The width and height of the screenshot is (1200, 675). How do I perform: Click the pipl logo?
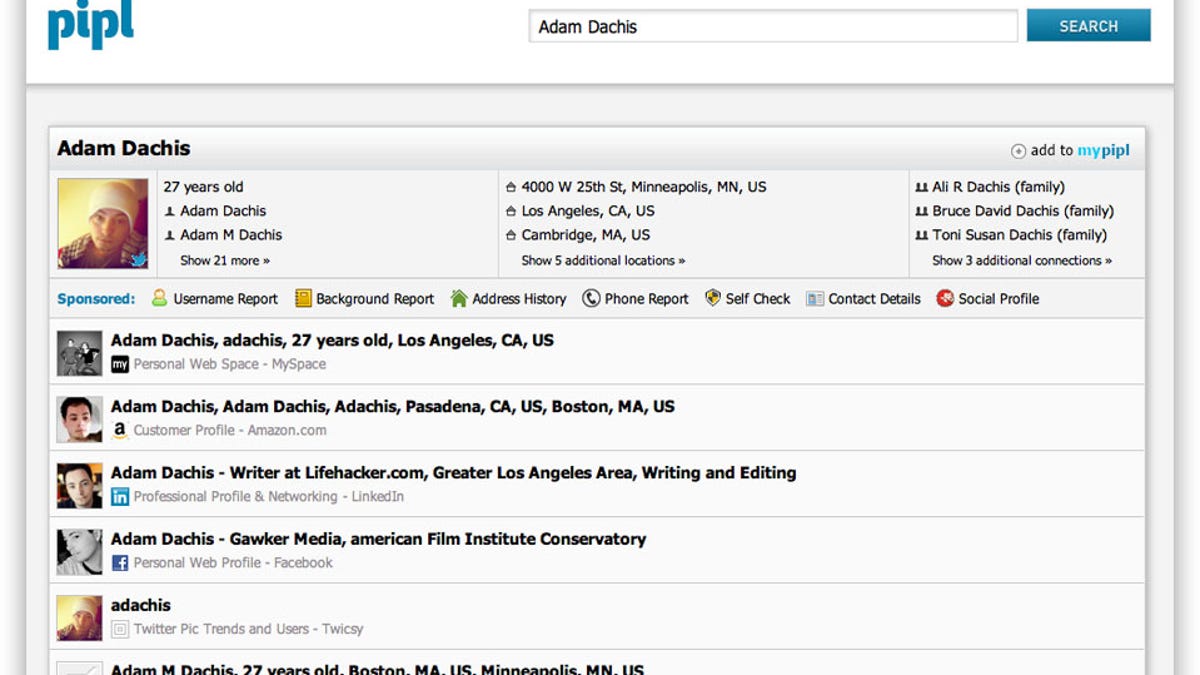tap(91, 25)
